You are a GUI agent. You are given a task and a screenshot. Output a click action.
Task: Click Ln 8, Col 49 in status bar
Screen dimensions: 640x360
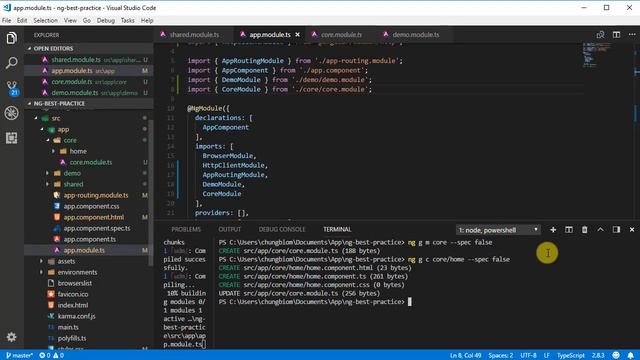tap(465, 356)
